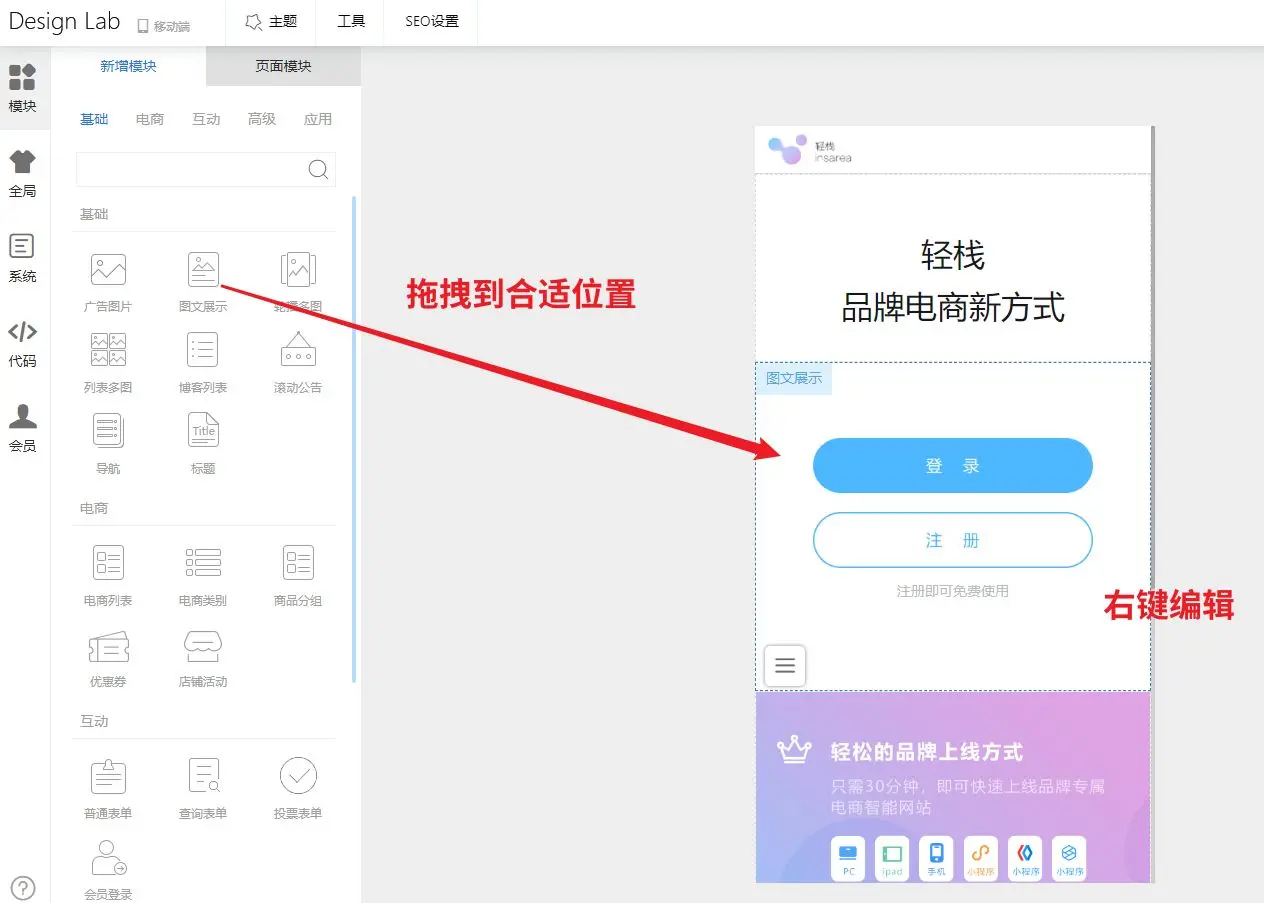This screenshot has width=1264, height=903.
Task: Choose the 列表多图 module icon
Action: (x=108, y=350)
